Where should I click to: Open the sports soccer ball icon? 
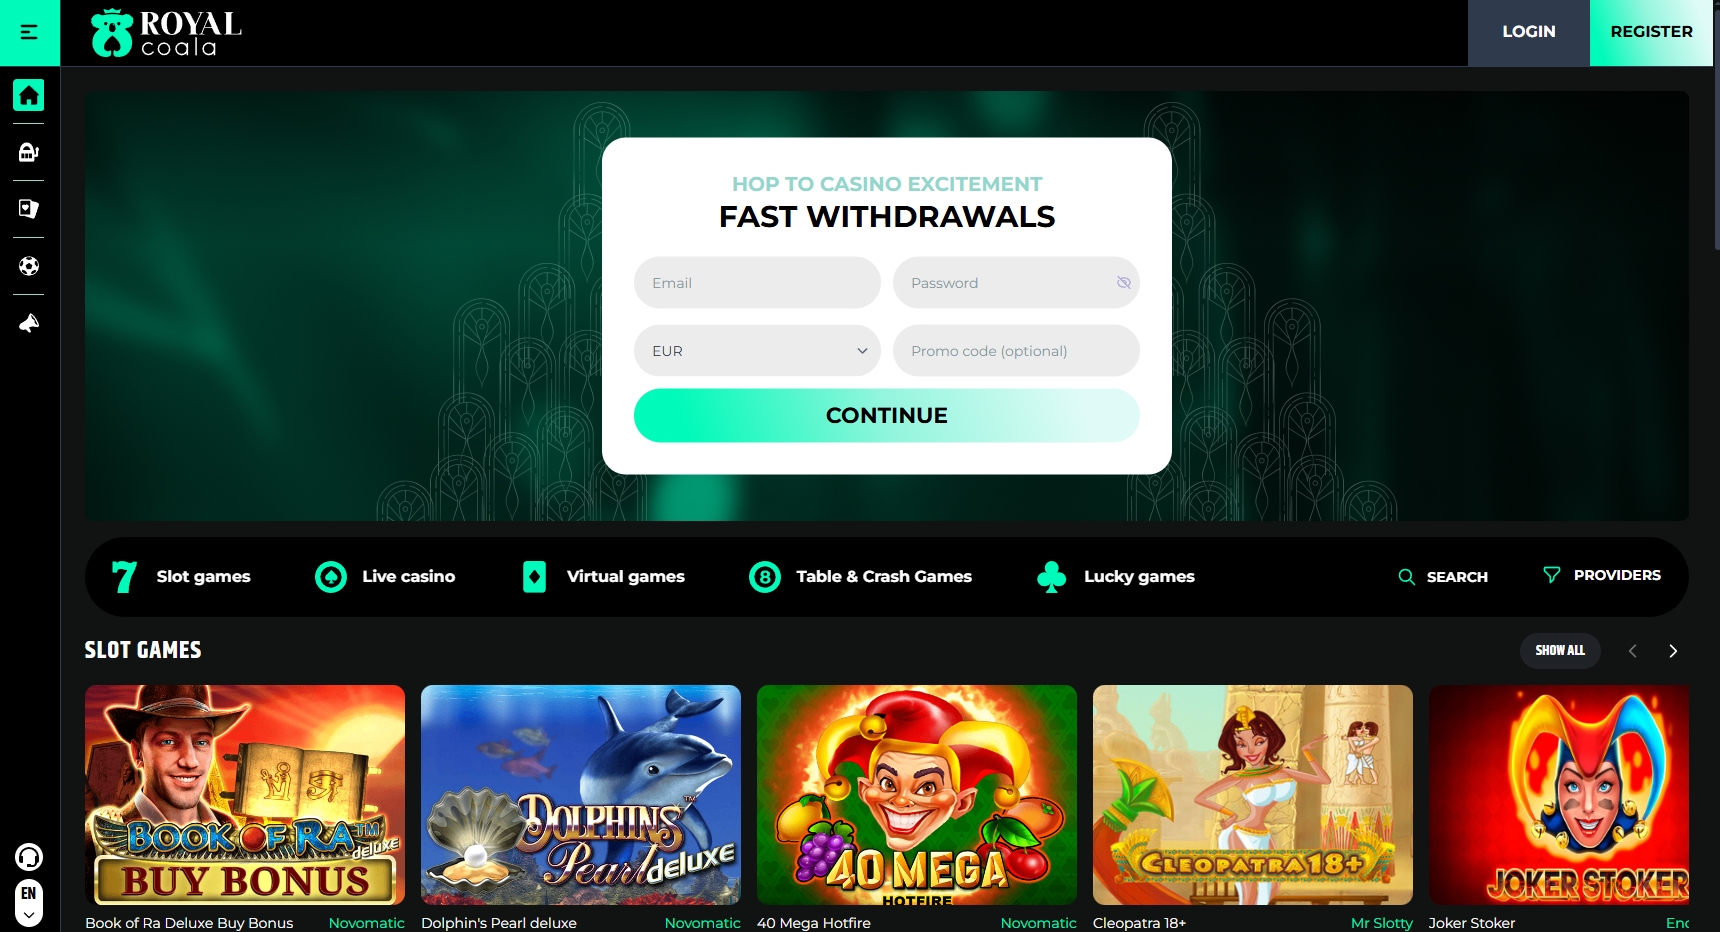pyautogui.click(x=29, y=266)
